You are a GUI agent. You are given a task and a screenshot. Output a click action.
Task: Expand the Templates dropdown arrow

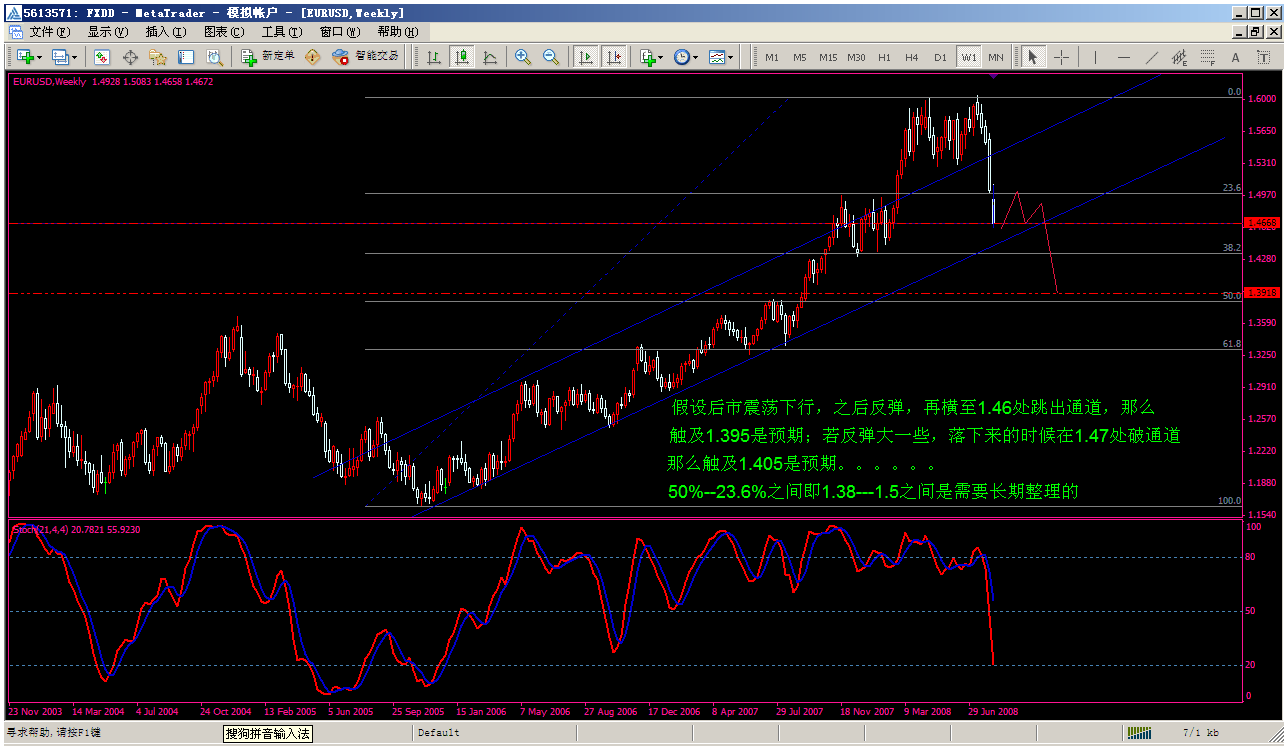coord(731,57)
